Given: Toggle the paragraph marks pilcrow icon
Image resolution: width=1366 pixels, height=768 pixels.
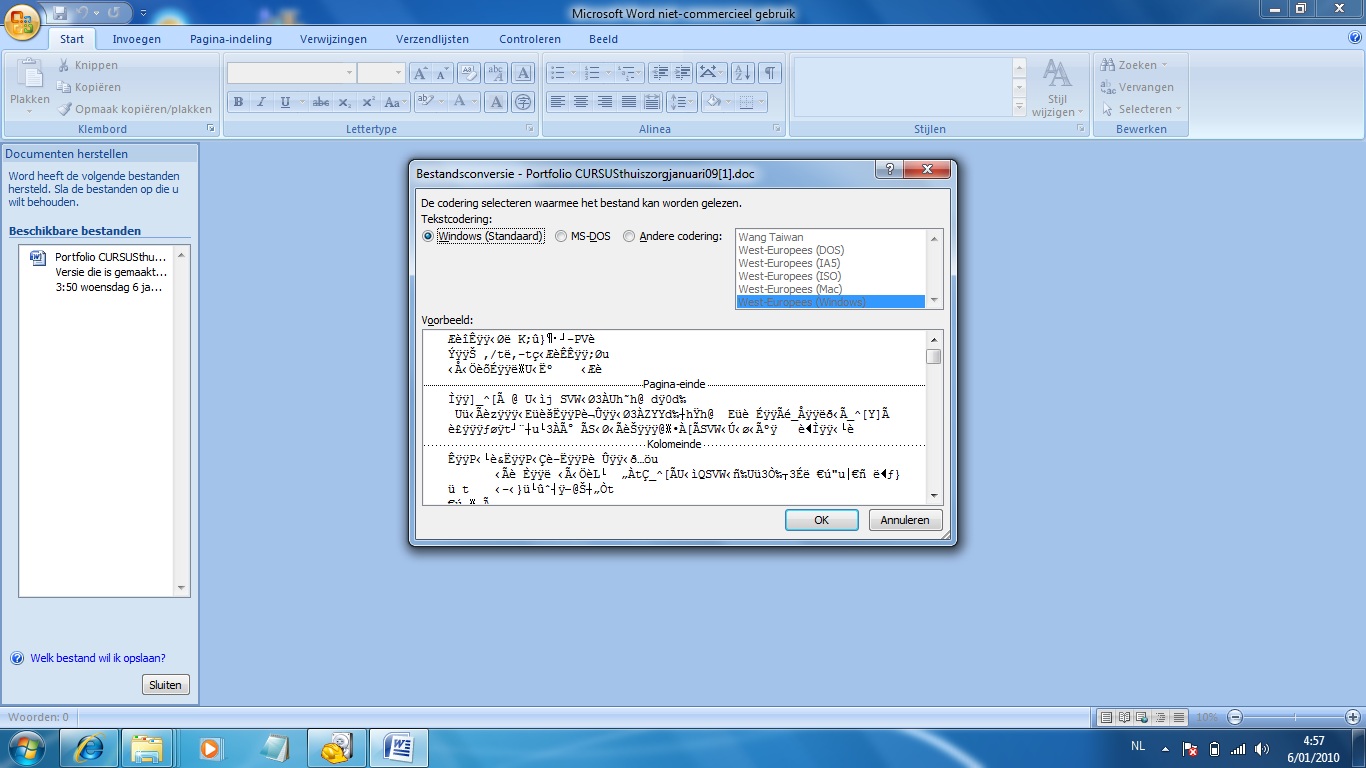Looking at the screenshot, I should click(770, 73).
